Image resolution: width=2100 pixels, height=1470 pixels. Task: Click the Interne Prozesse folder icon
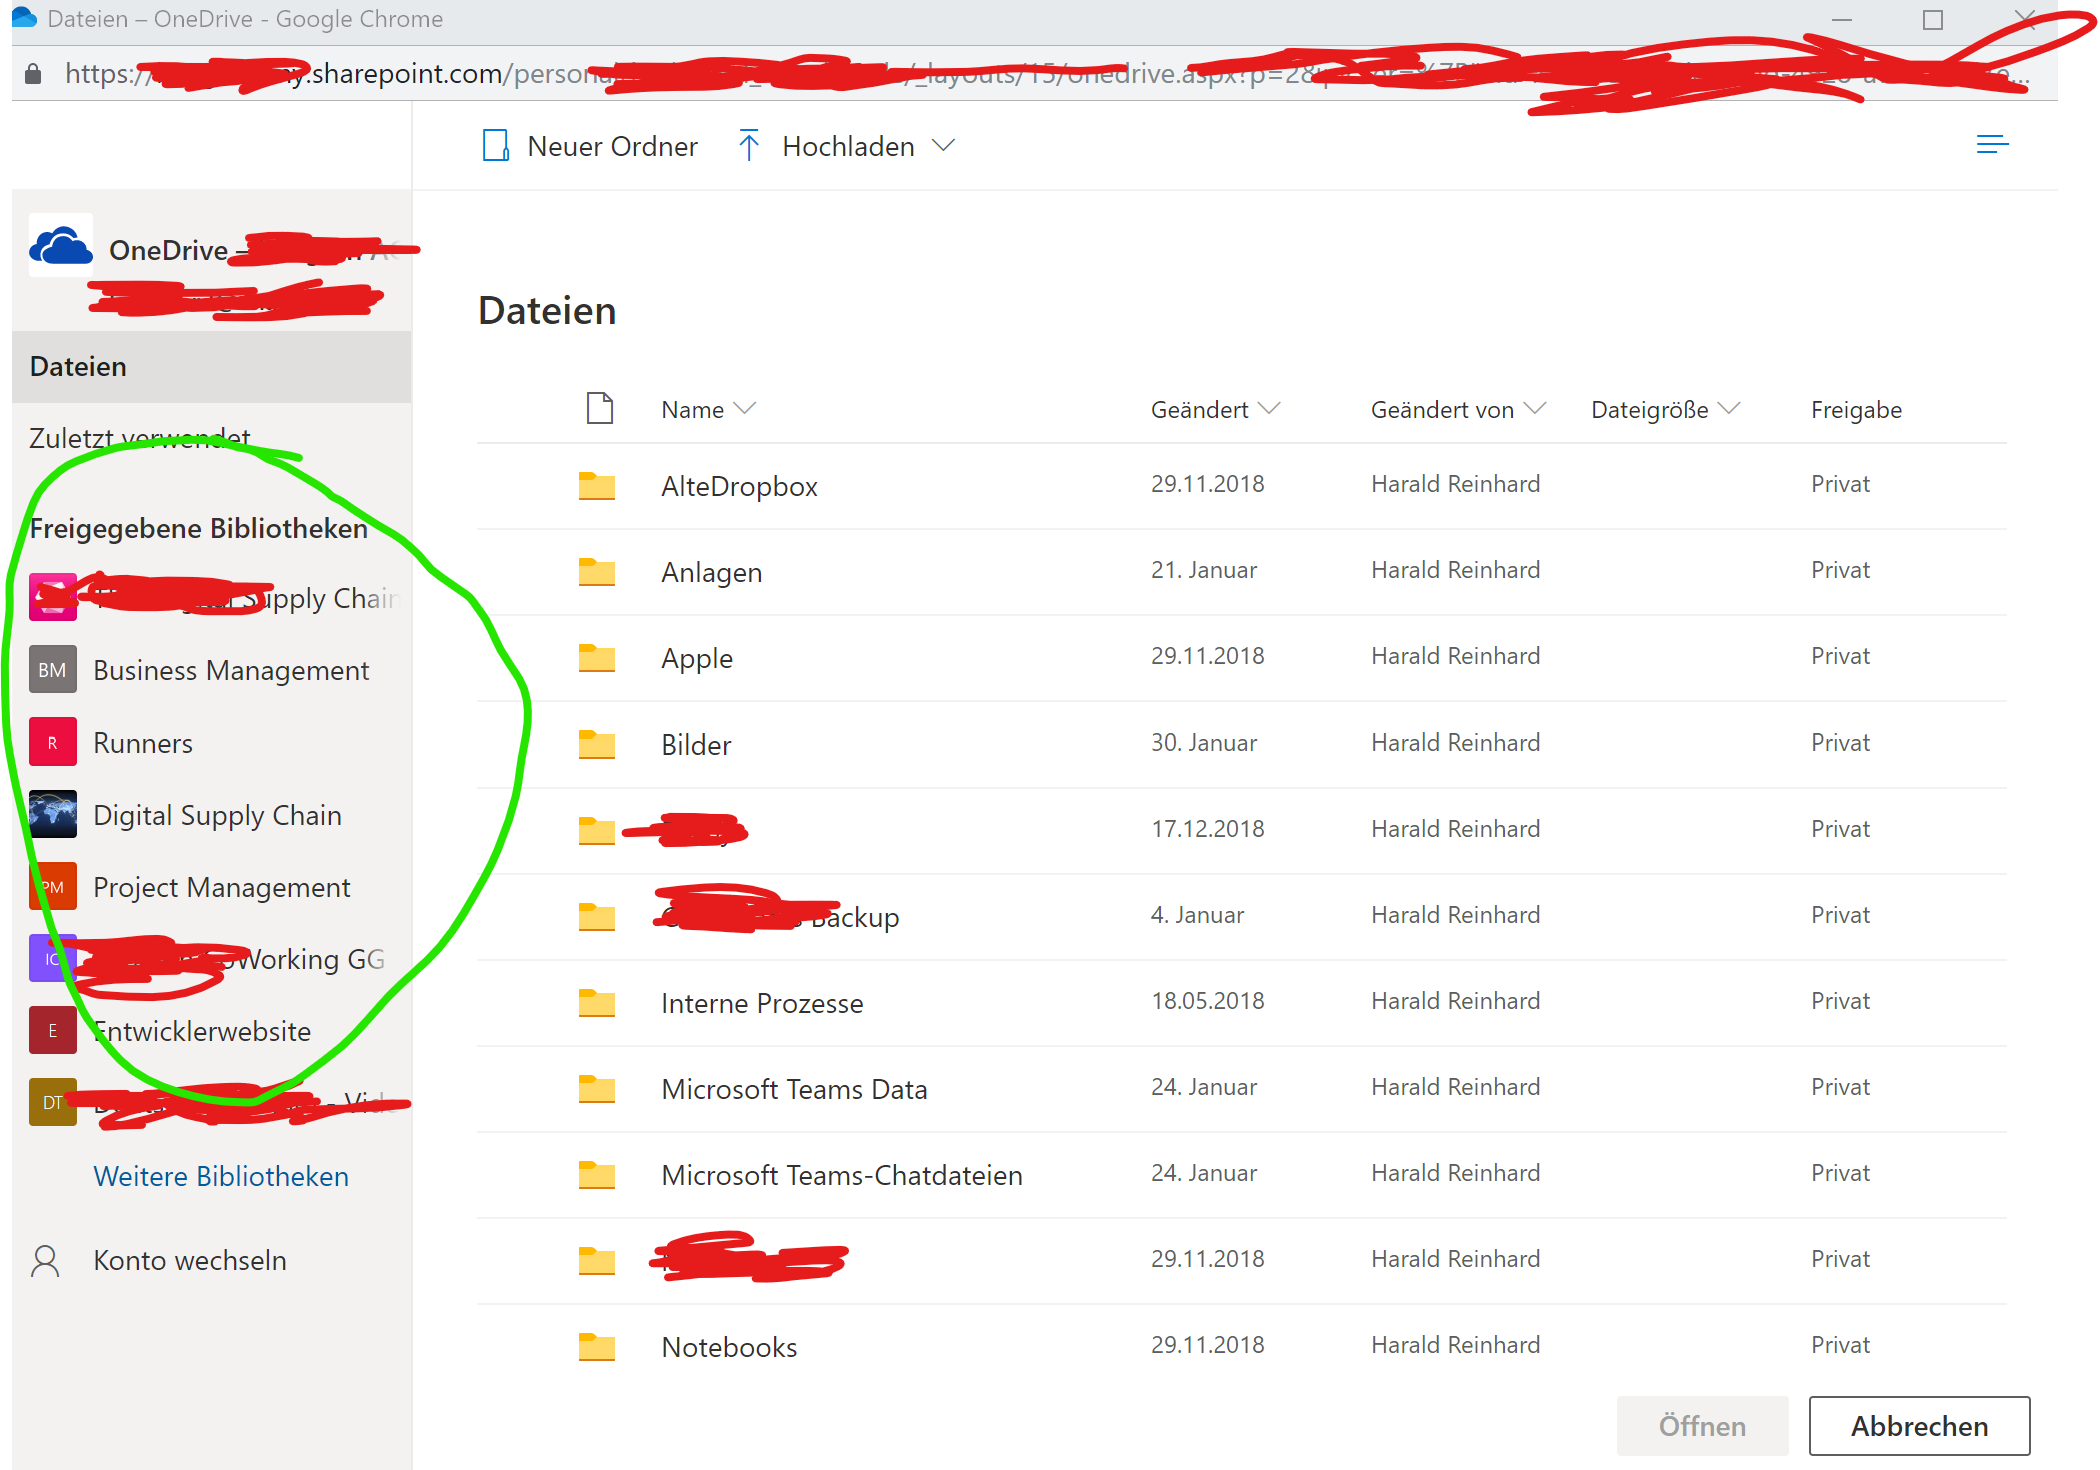coord(597,1003)
